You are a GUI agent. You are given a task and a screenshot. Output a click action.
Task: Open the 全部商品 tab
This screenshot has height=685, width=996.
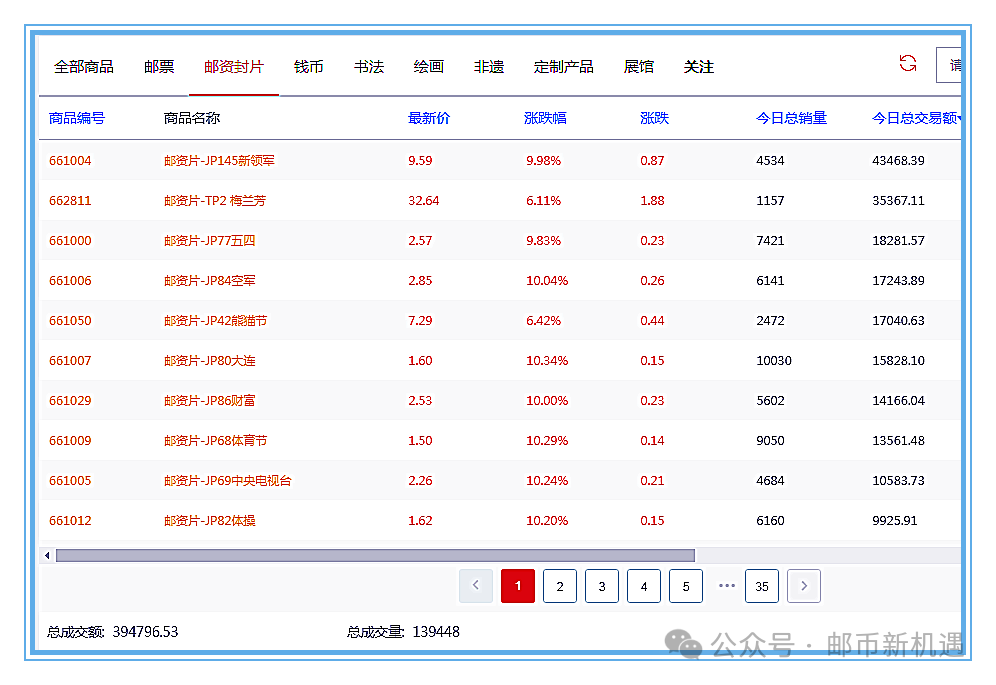coord(83,67)
